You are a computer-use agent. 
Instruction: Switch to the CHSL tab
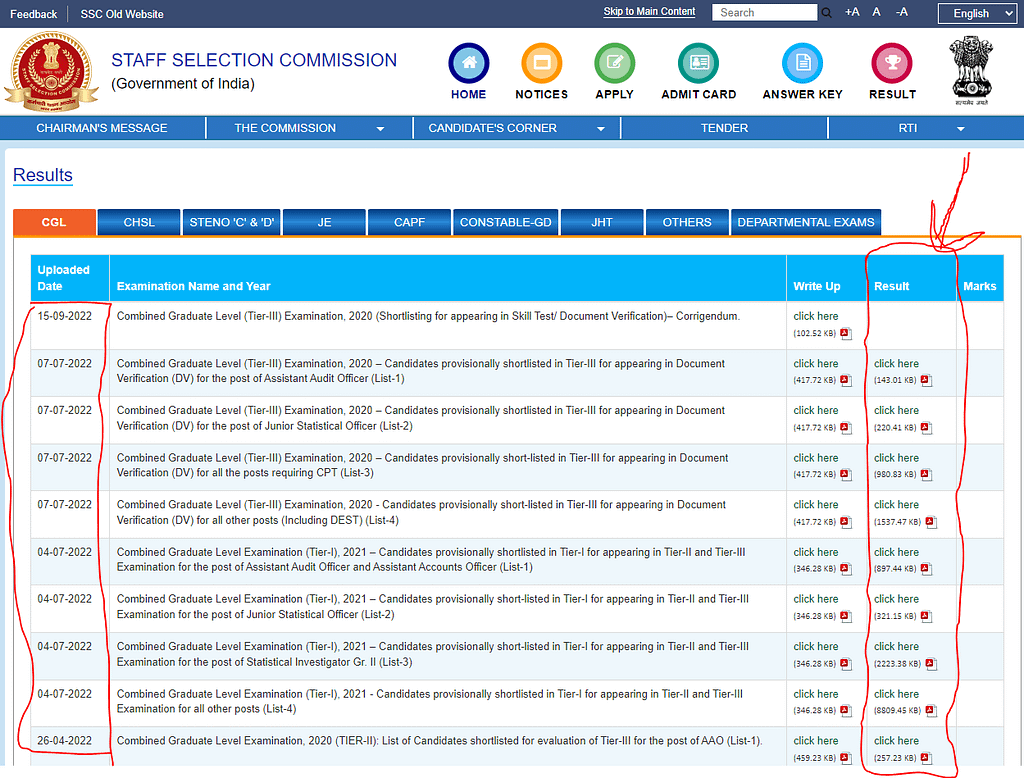click(139, 222)
